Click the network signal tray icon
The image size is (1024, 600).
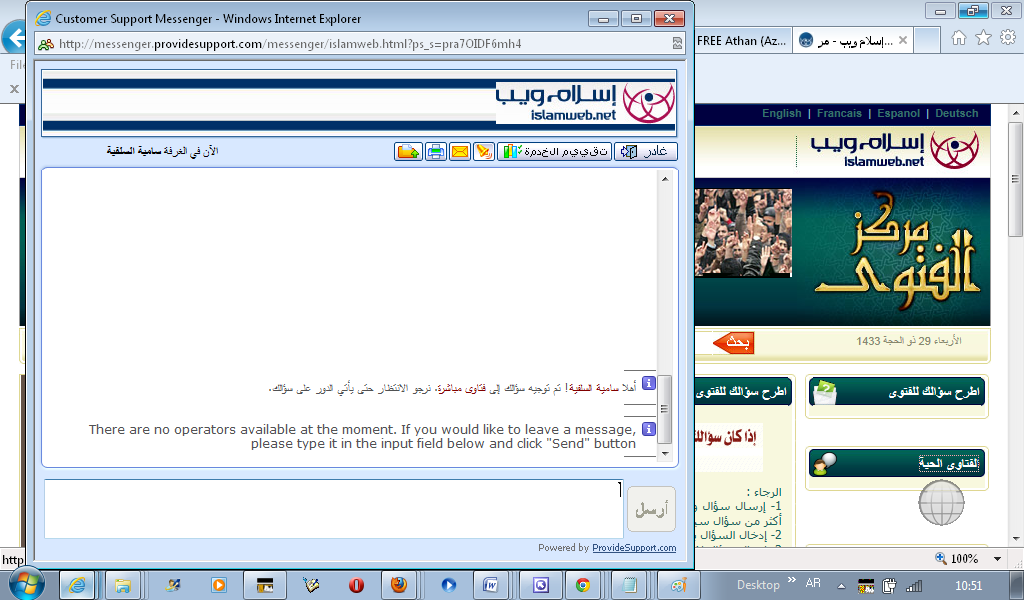tap(914, 586)
